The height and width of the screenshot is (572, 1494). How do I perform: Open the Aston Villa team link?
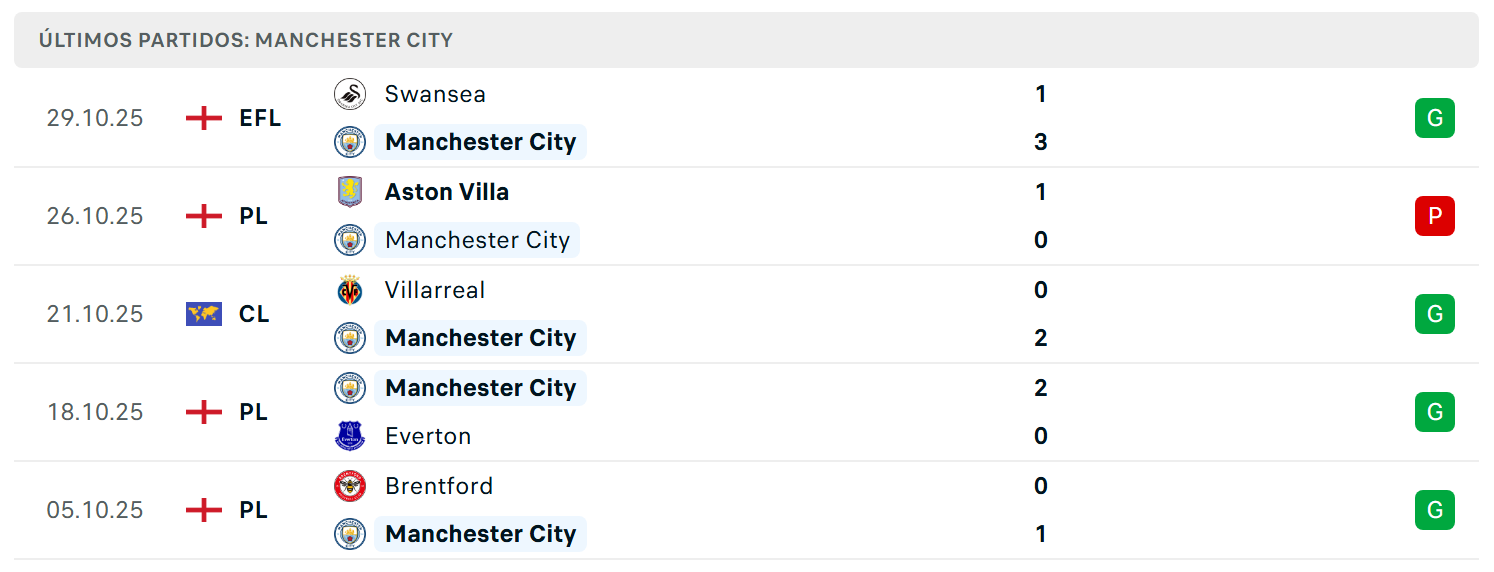447,192
